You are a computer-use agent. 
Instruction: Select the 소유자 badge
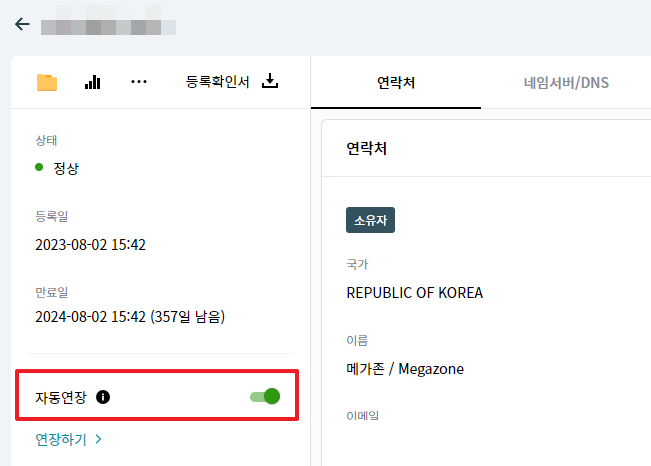[370, 220]
